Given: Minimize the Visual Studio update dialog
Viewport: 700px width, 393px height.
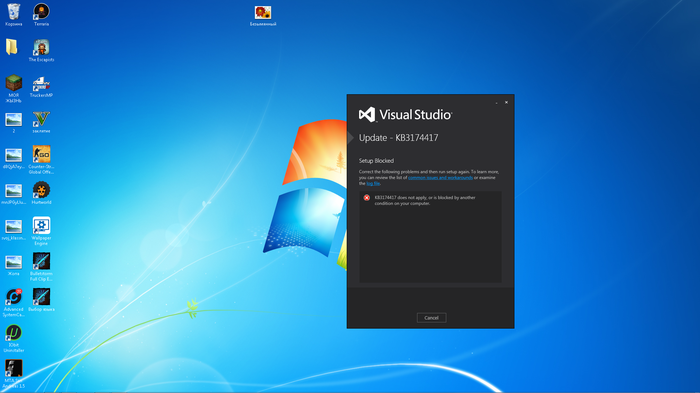Looking at the screenshot, I should pyautogui.click(x=496, y=103).
